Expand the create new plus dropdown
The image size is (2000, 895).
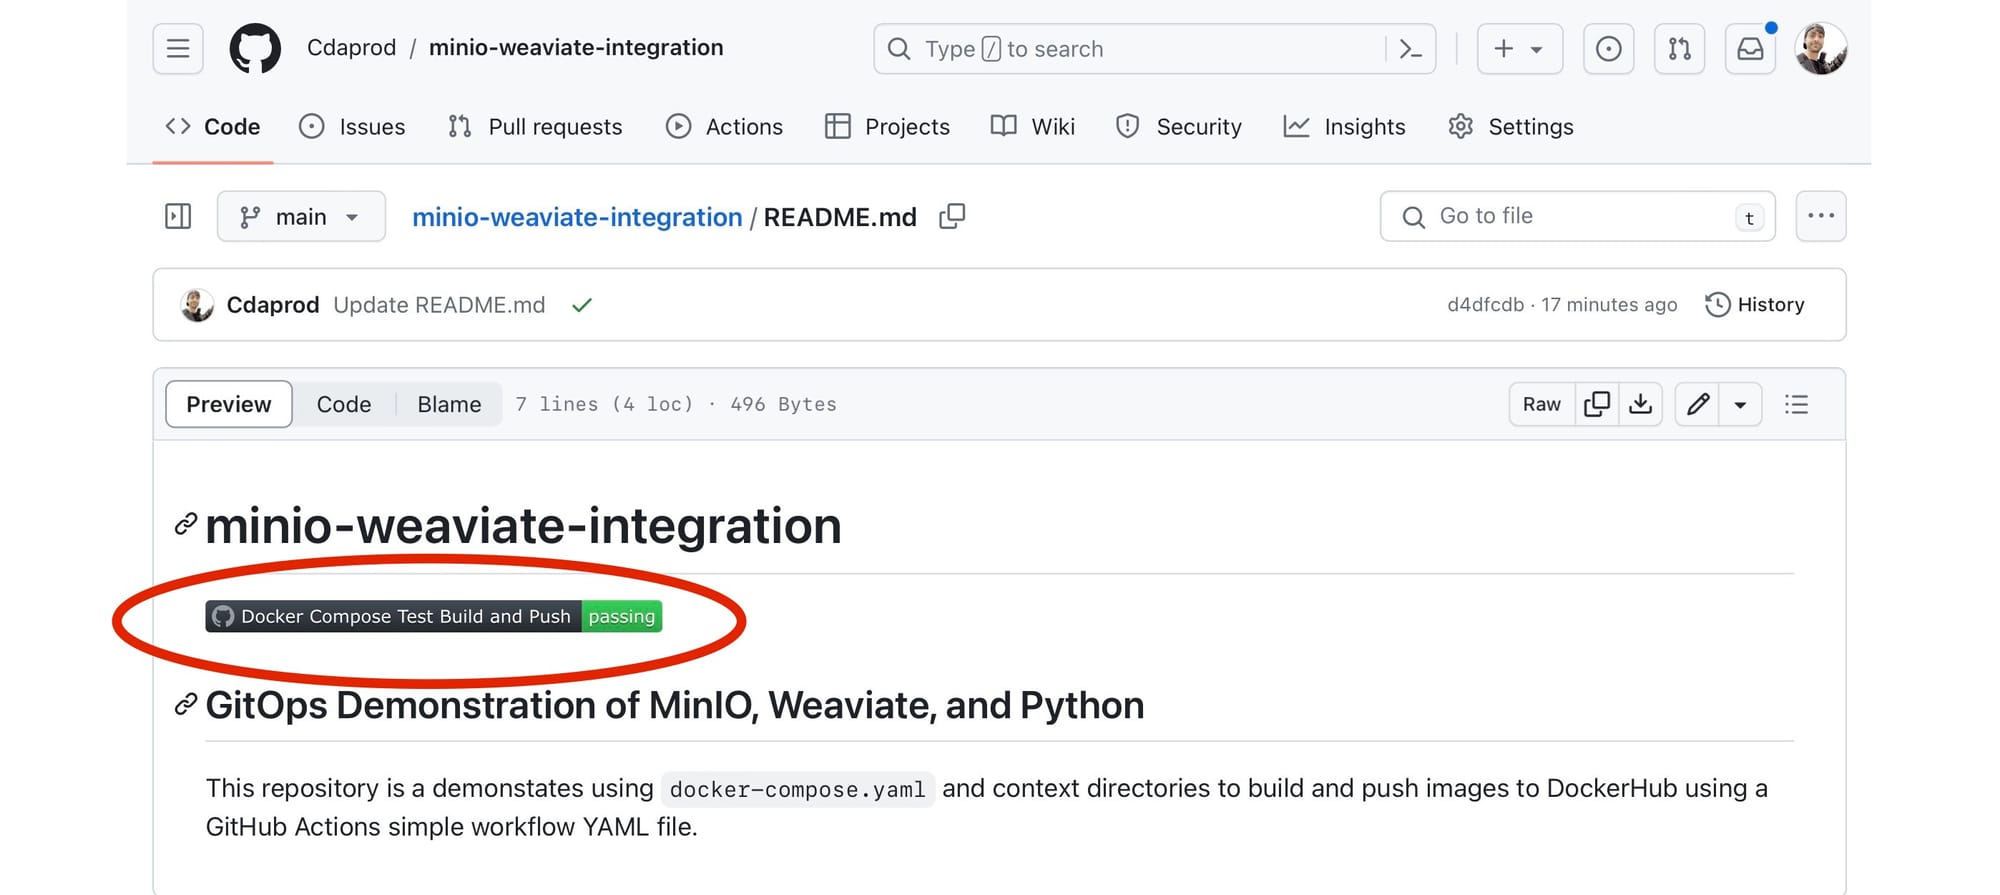[x=1519, y=49]
